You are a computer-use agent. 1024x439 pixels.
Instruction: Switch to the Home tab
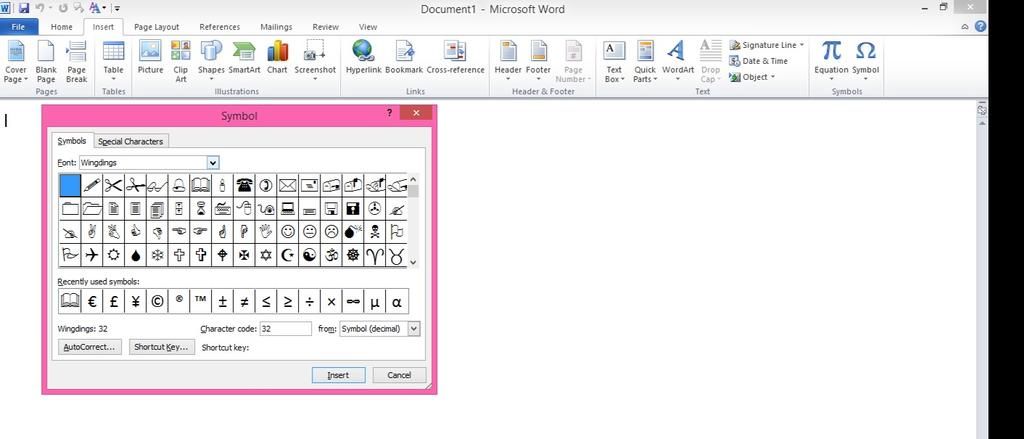coord(61,27)
